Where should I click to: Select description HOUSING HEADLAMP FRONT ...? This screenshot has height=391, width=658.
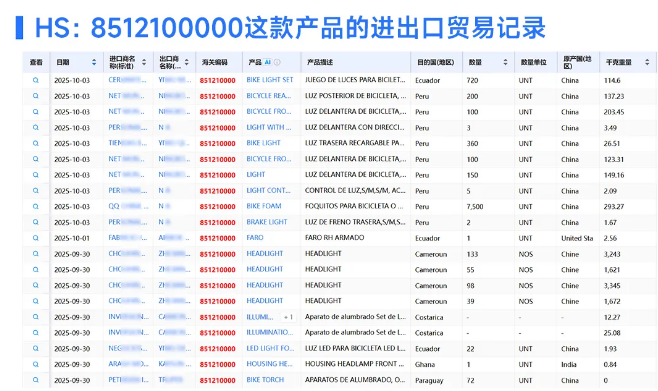(354, 364)
